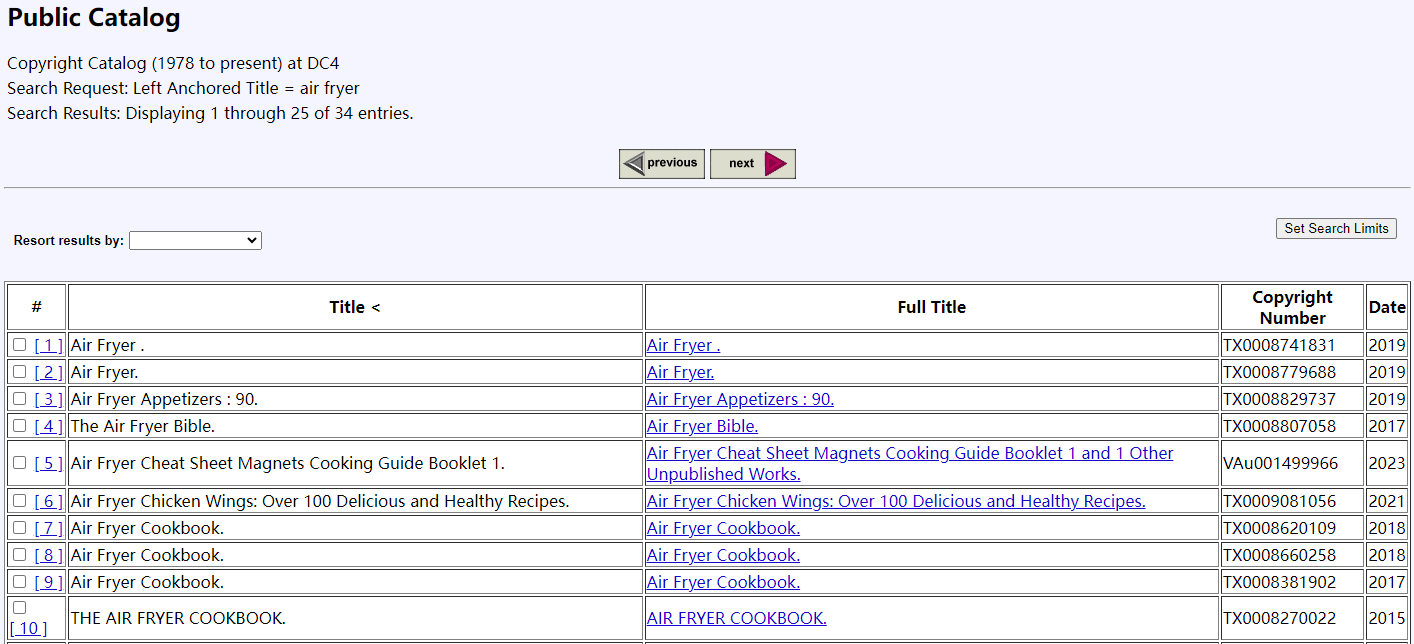Check the box for entry 9

[19, 582]
